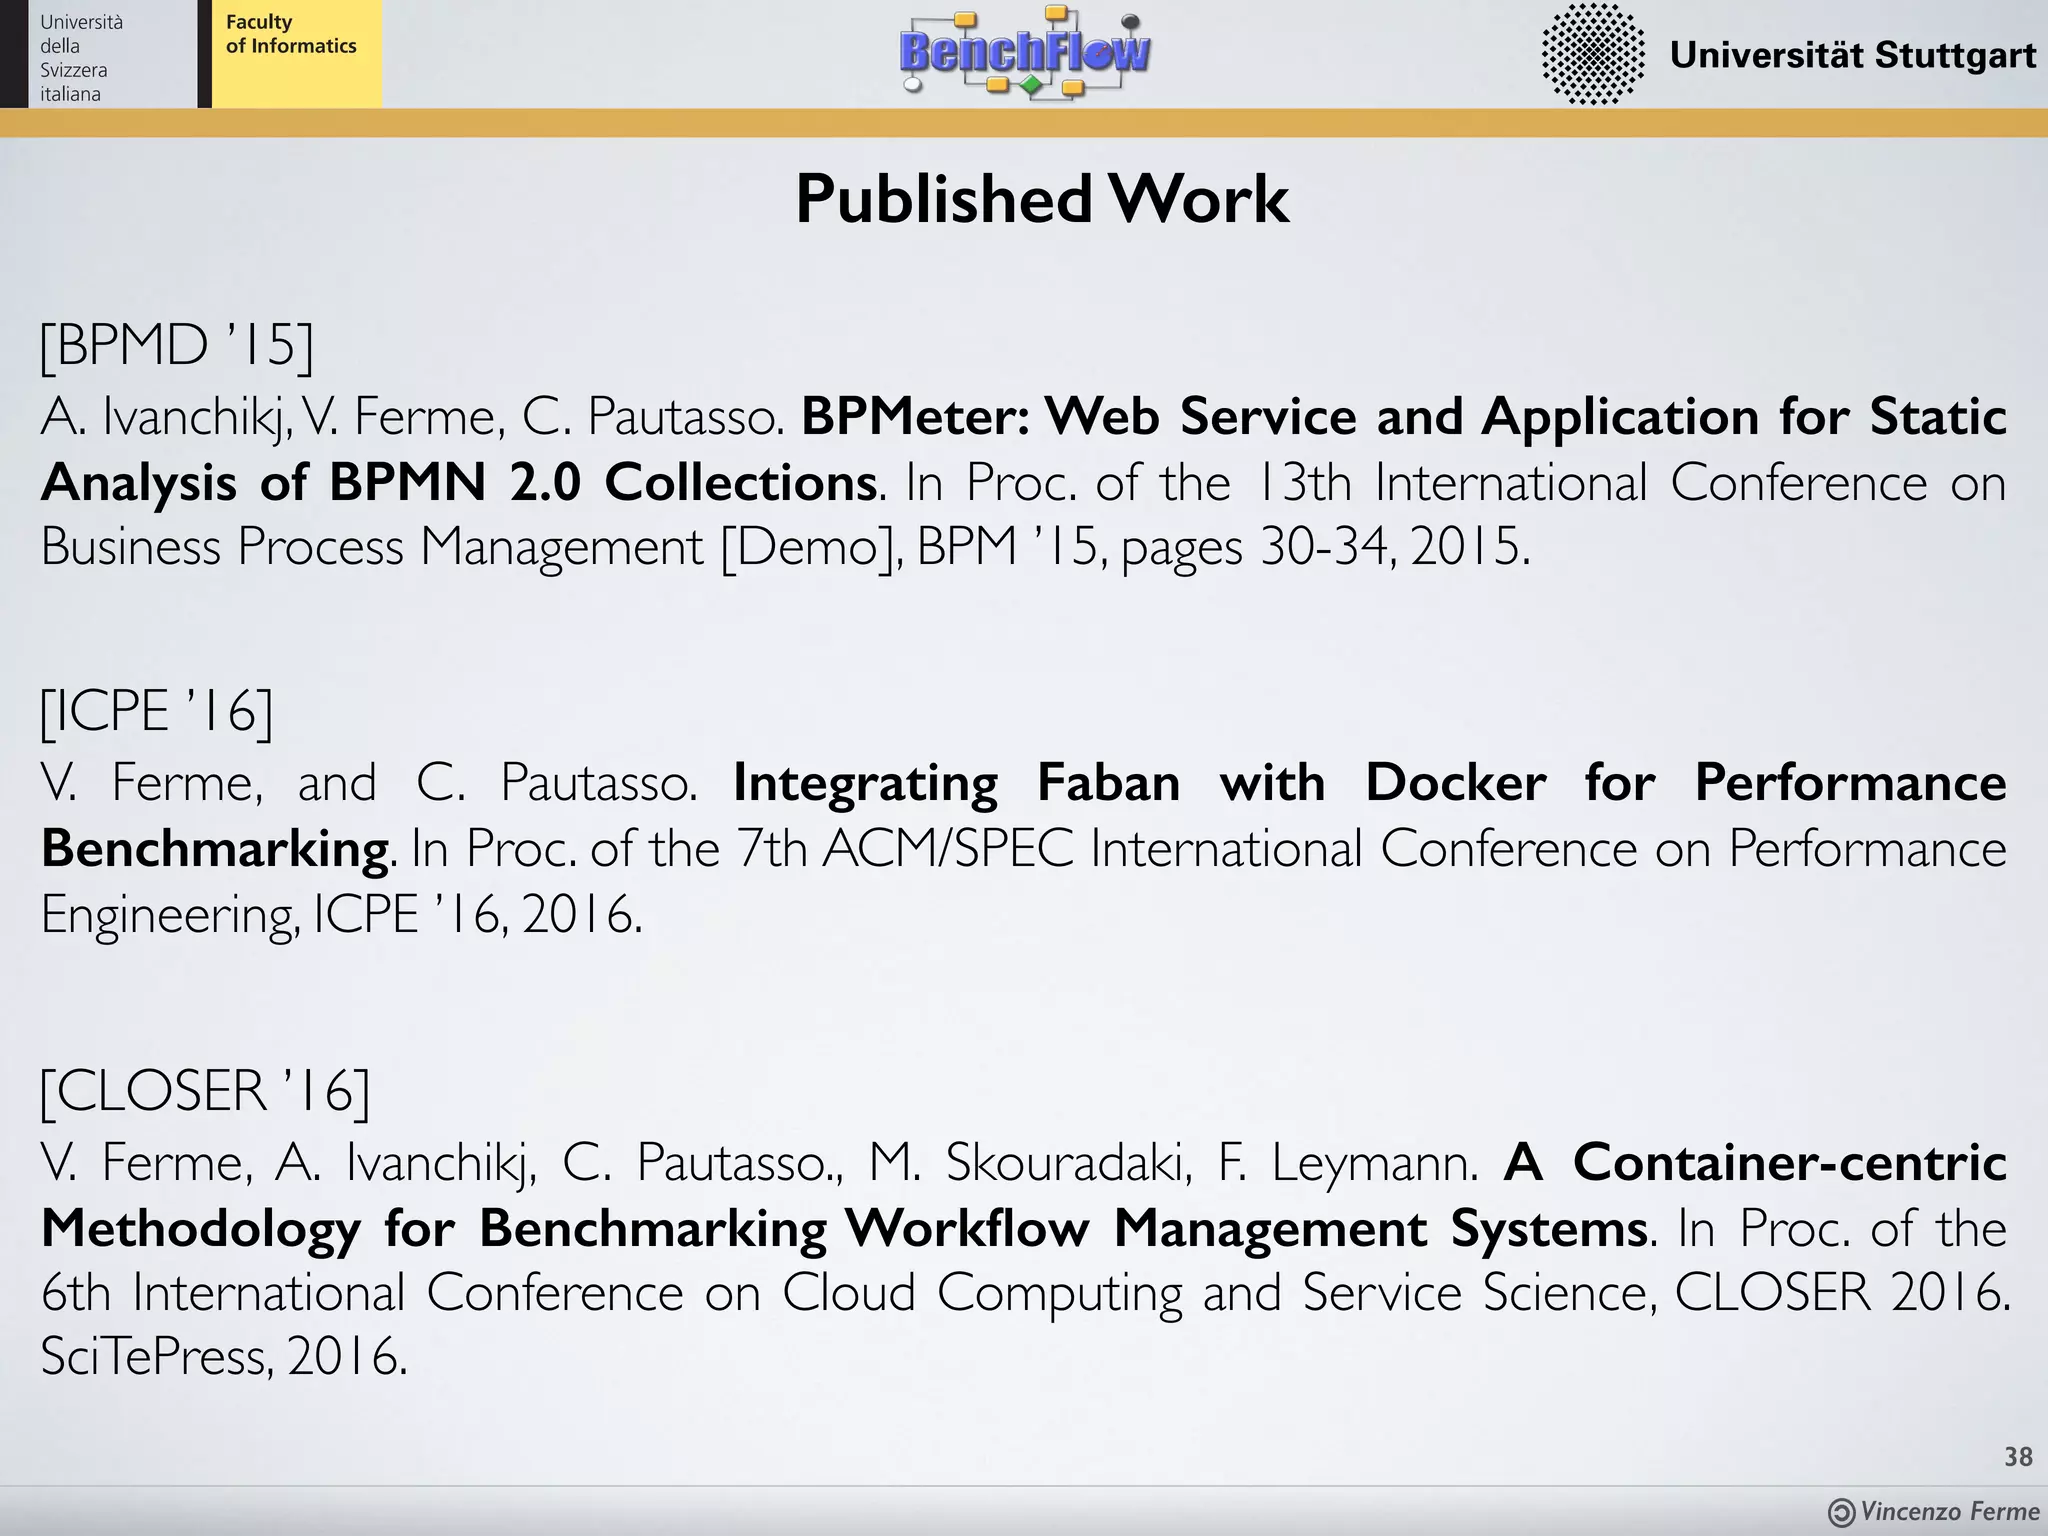The width and height of the screenshot is (2048, 1536).
Task: Click the BenchFlow logo
Action: pos(1026,52)
